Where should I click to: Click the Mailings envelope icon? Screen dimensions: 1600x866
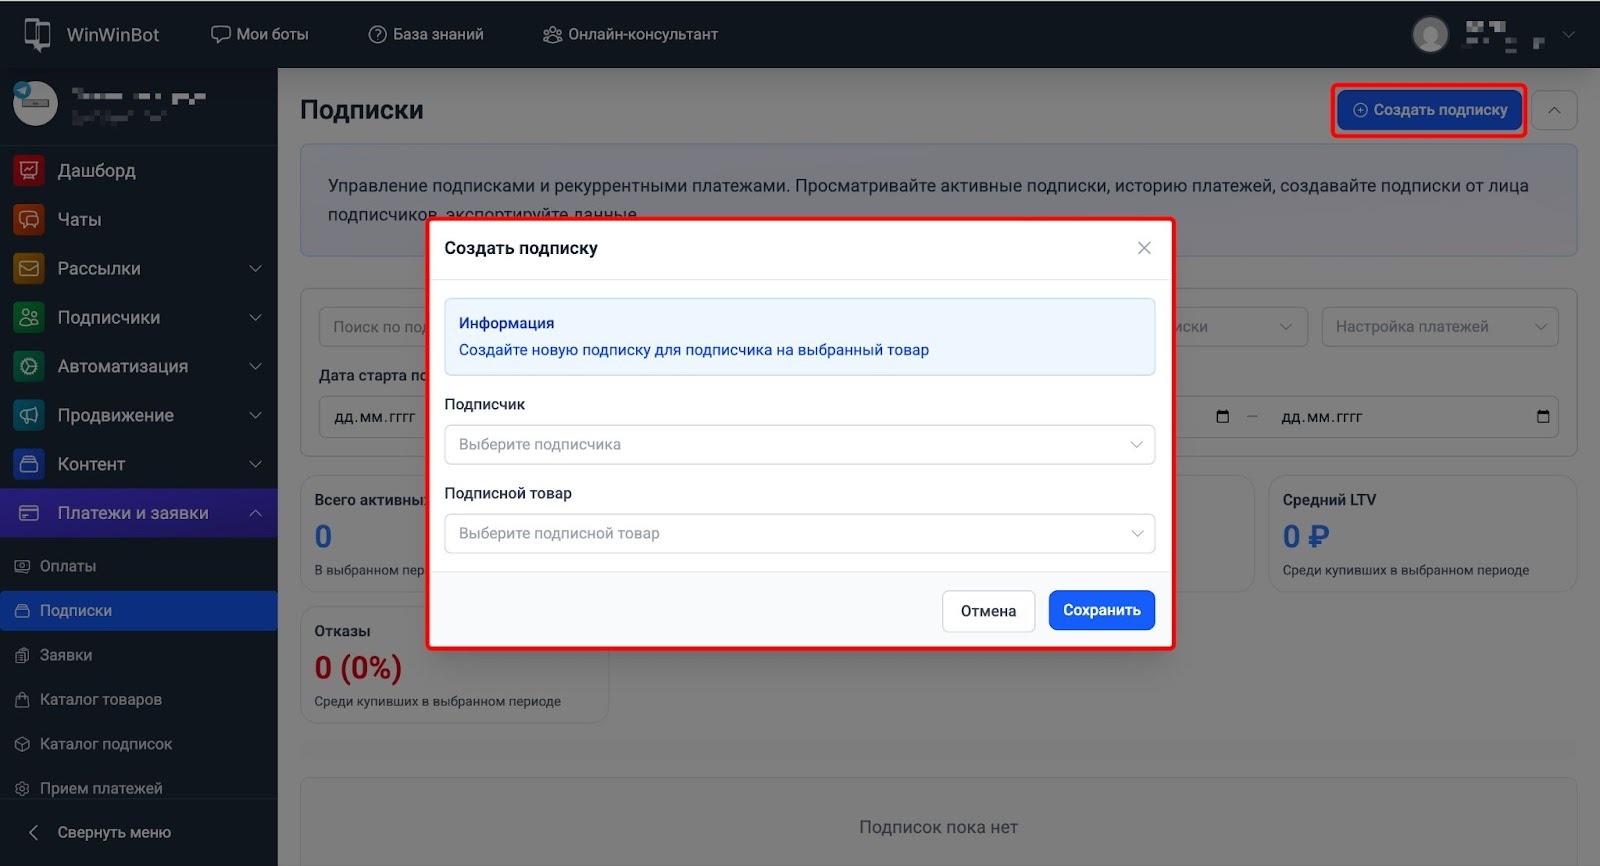tap(29, 269)
